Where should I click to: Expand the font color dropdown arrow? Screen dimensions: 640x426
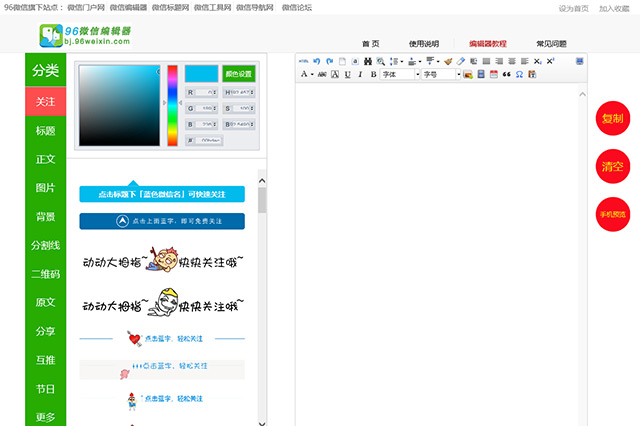(312, 74)
